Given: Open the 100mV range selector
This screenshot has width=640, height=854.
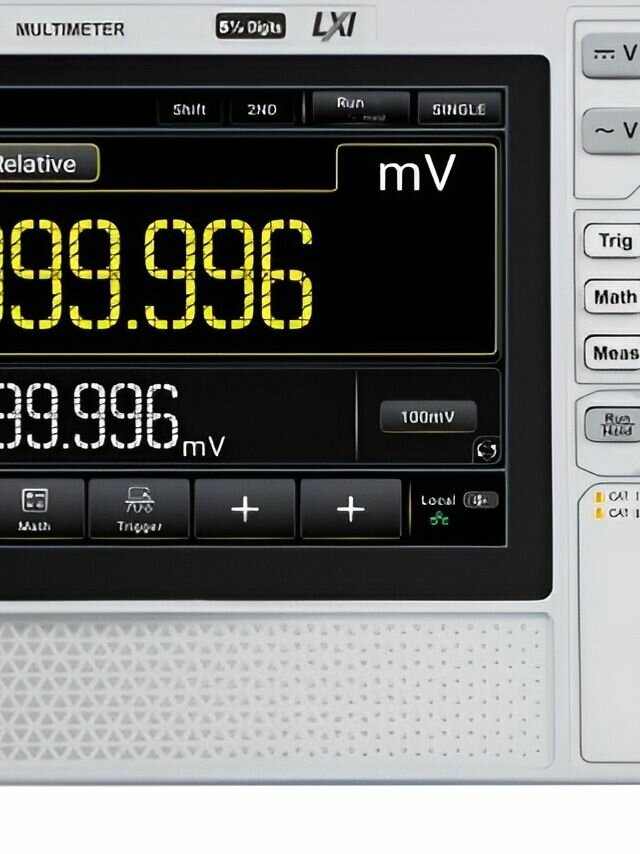Looking at the screenshot, I should point(428,417).
